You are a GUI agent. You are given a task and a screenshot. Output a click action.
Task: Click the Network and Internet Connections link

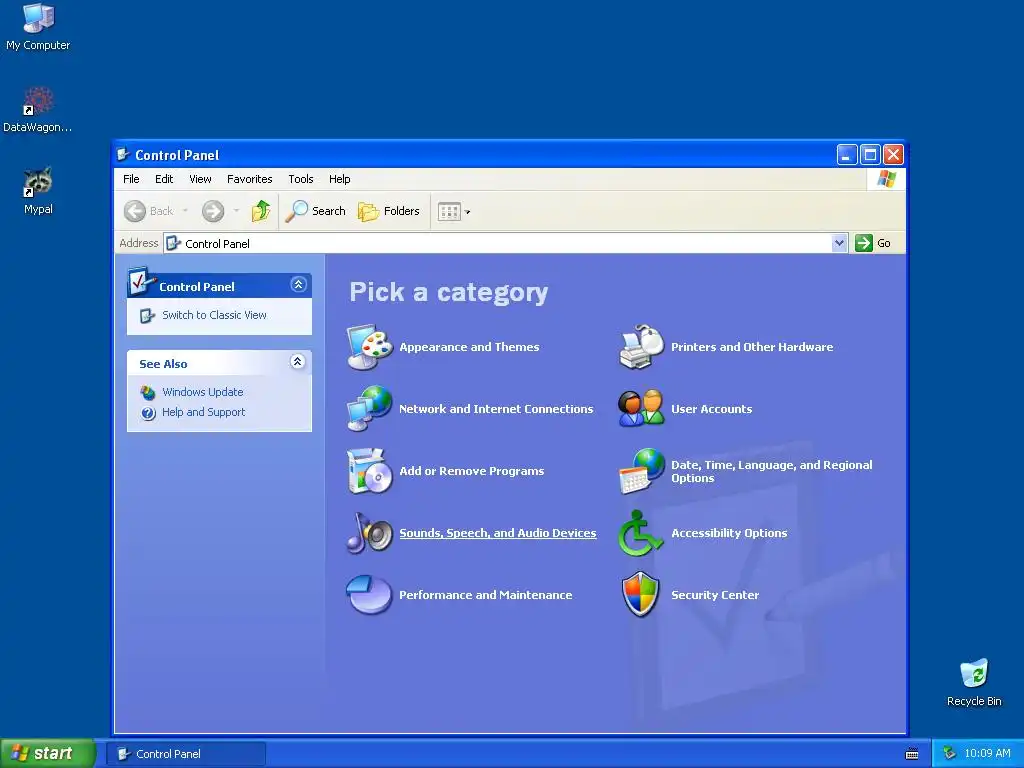click(496, 409)
